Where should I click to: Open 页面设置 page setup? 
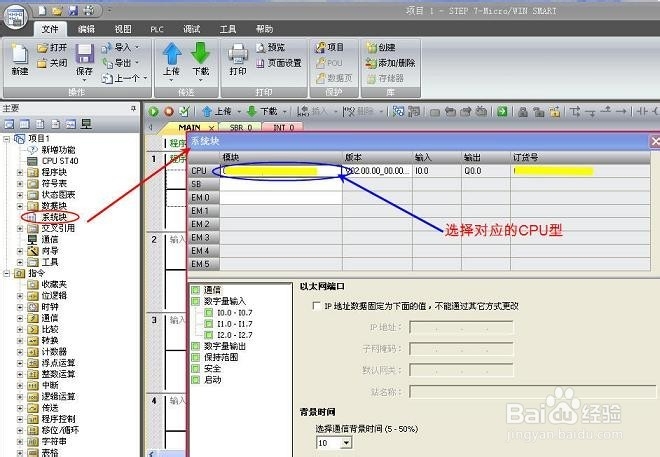[279, 63]
